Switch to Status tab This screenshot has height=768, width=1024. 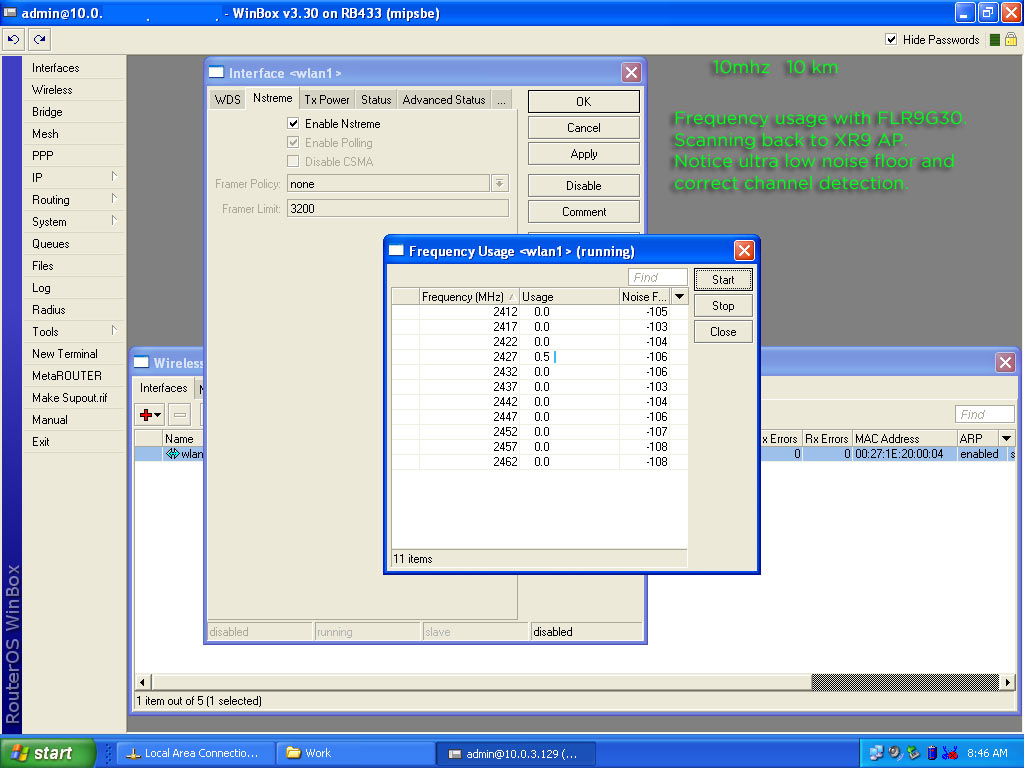(x=376, y=100)
